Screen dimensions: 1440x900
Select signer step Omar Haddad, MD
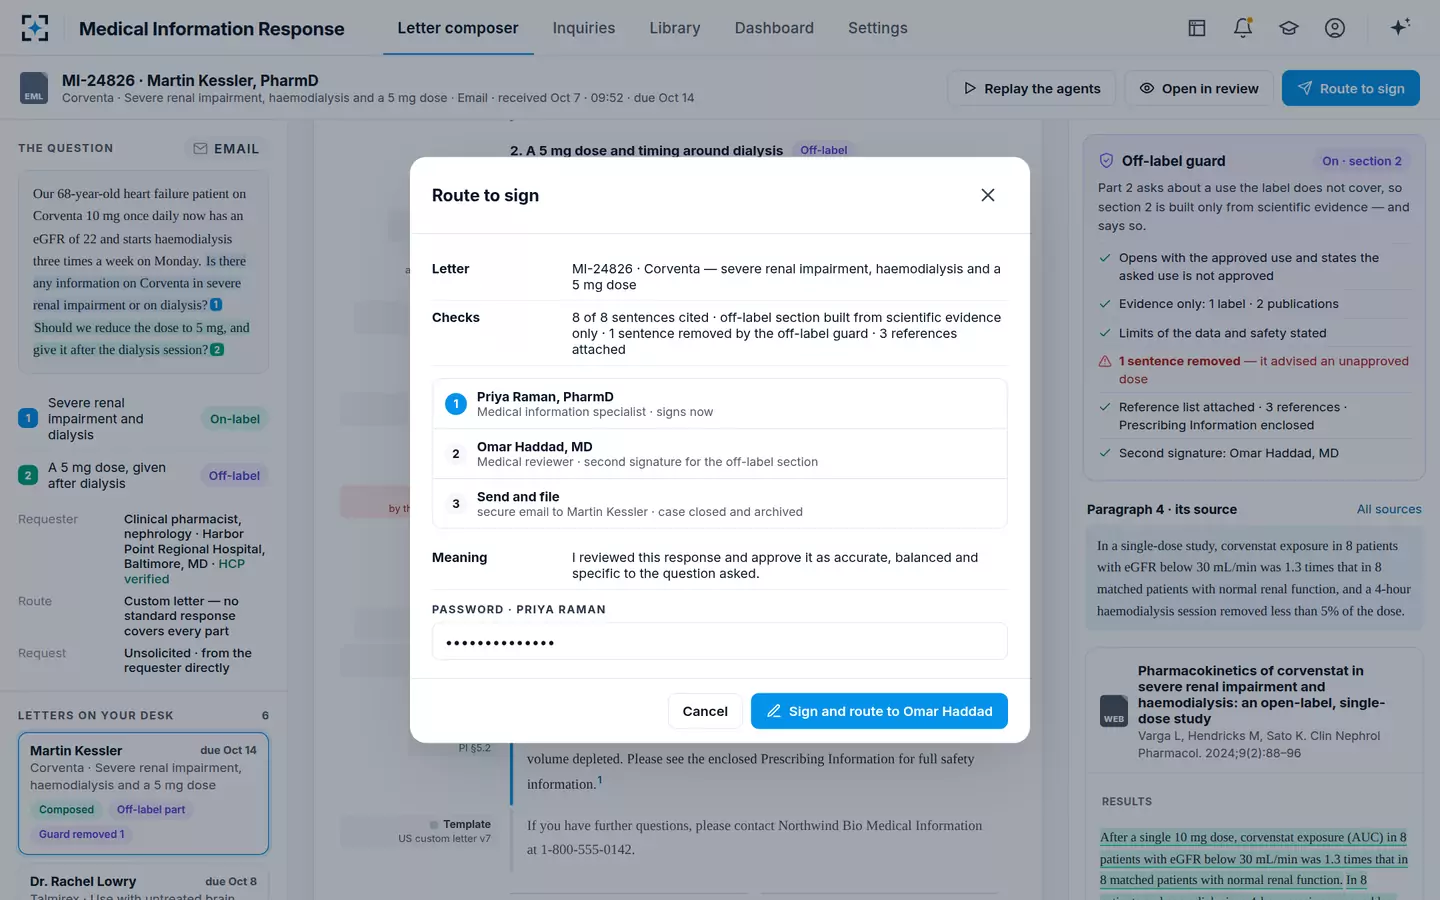point(720,454)
